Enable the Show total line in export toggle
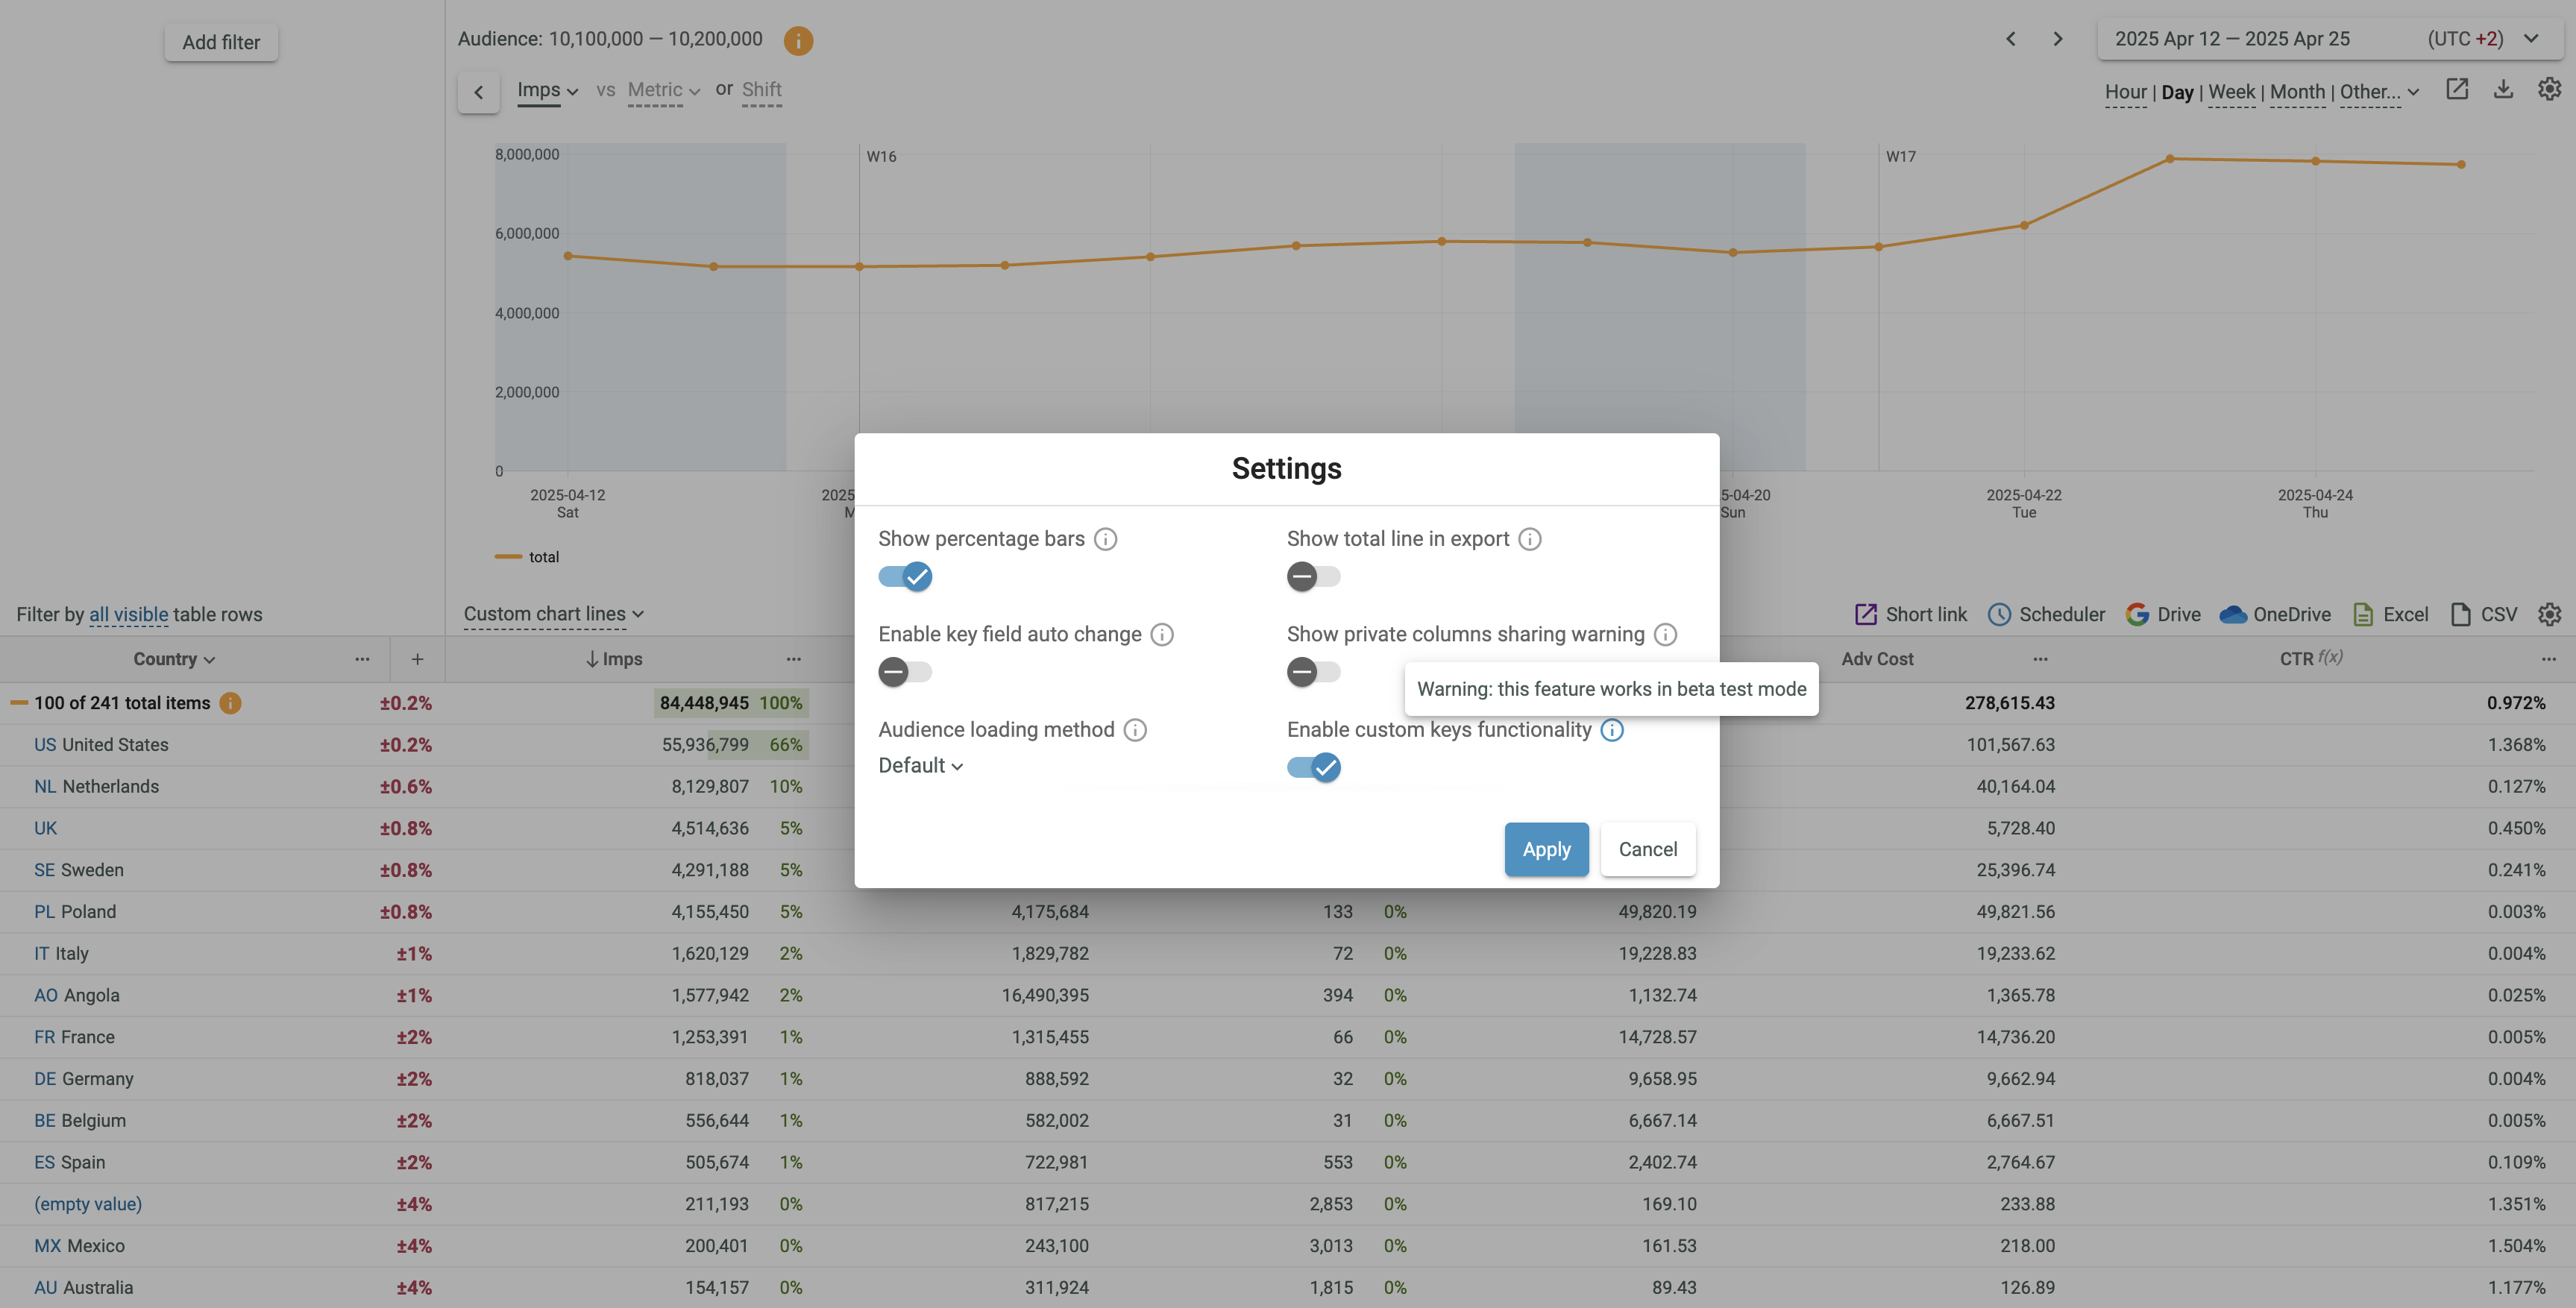Screen dimensions: 2576x1308 (1313, 577)
